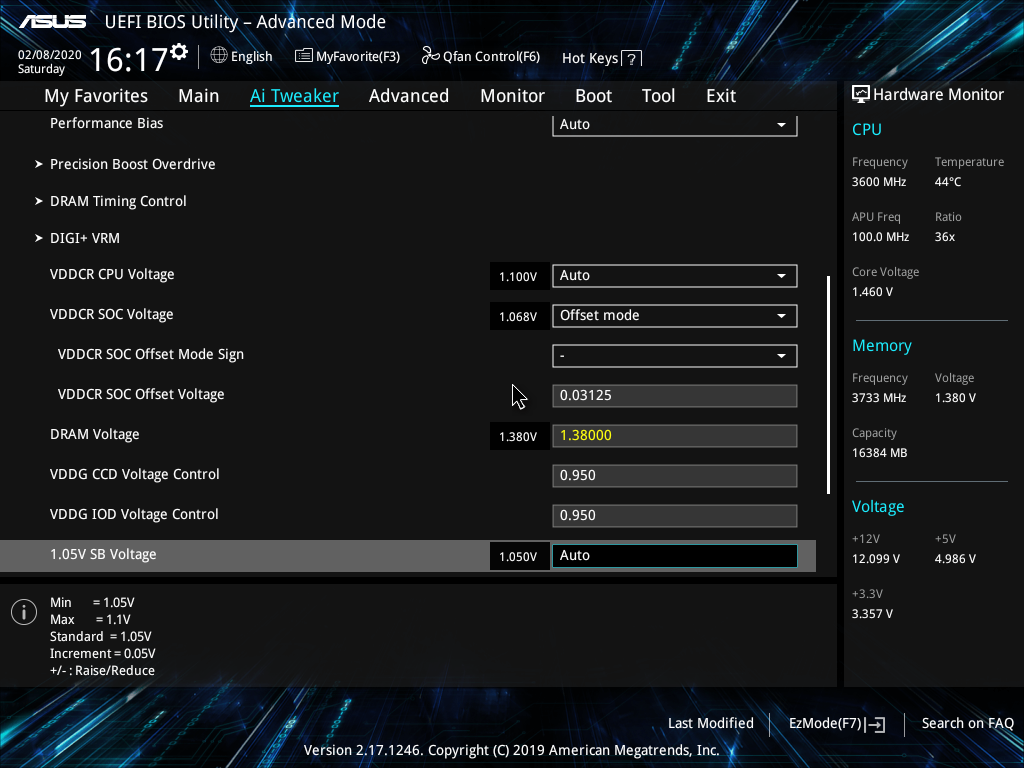Screen dimensions: 1024x768
Task: Click the Hardware Monitor screen icon
Action: (x=861, y=95)
